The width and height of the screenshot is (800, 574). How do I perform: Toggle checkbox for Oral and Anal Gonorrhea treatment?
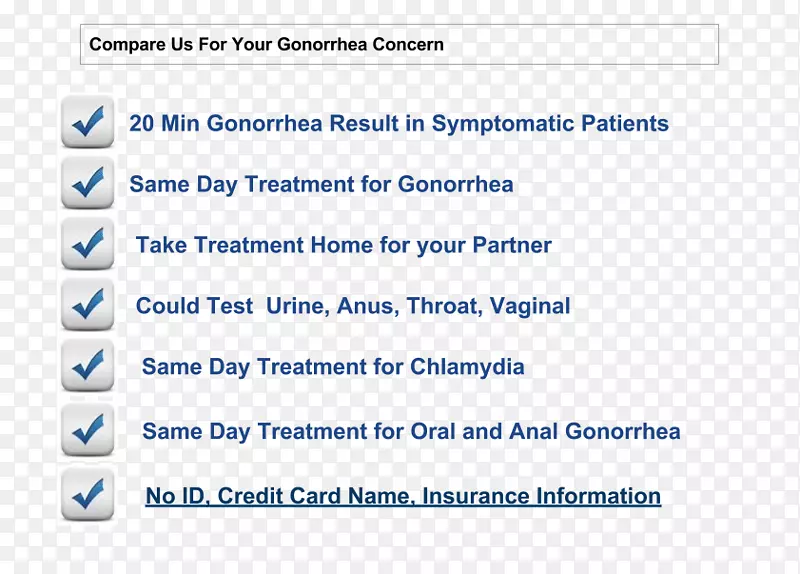click(x=87, y=430)
